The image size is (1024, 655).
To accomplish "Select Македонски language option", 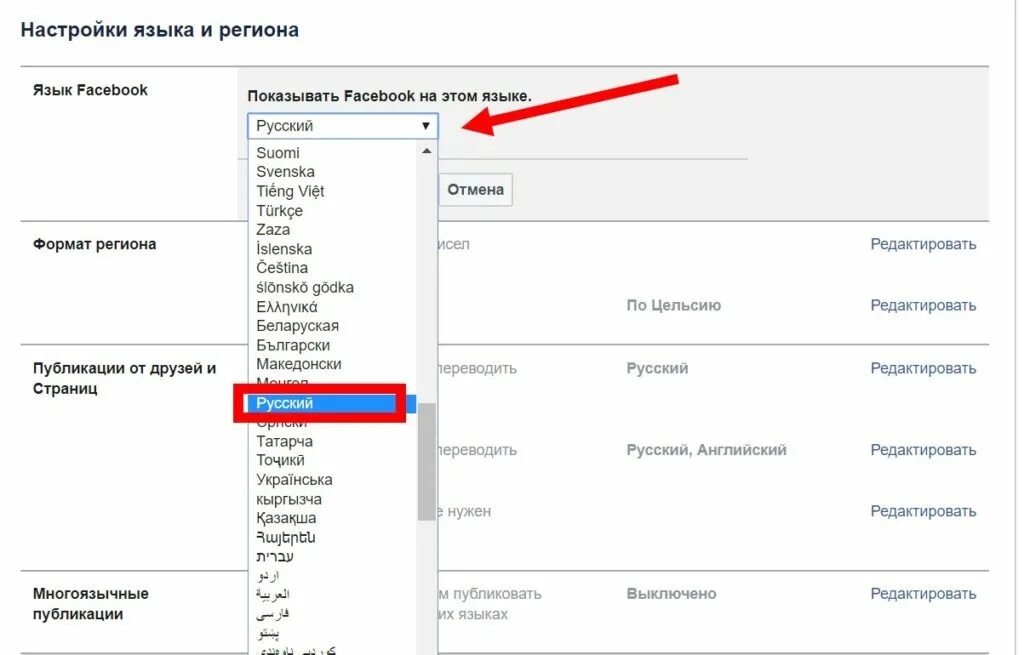I will point(298,364).
